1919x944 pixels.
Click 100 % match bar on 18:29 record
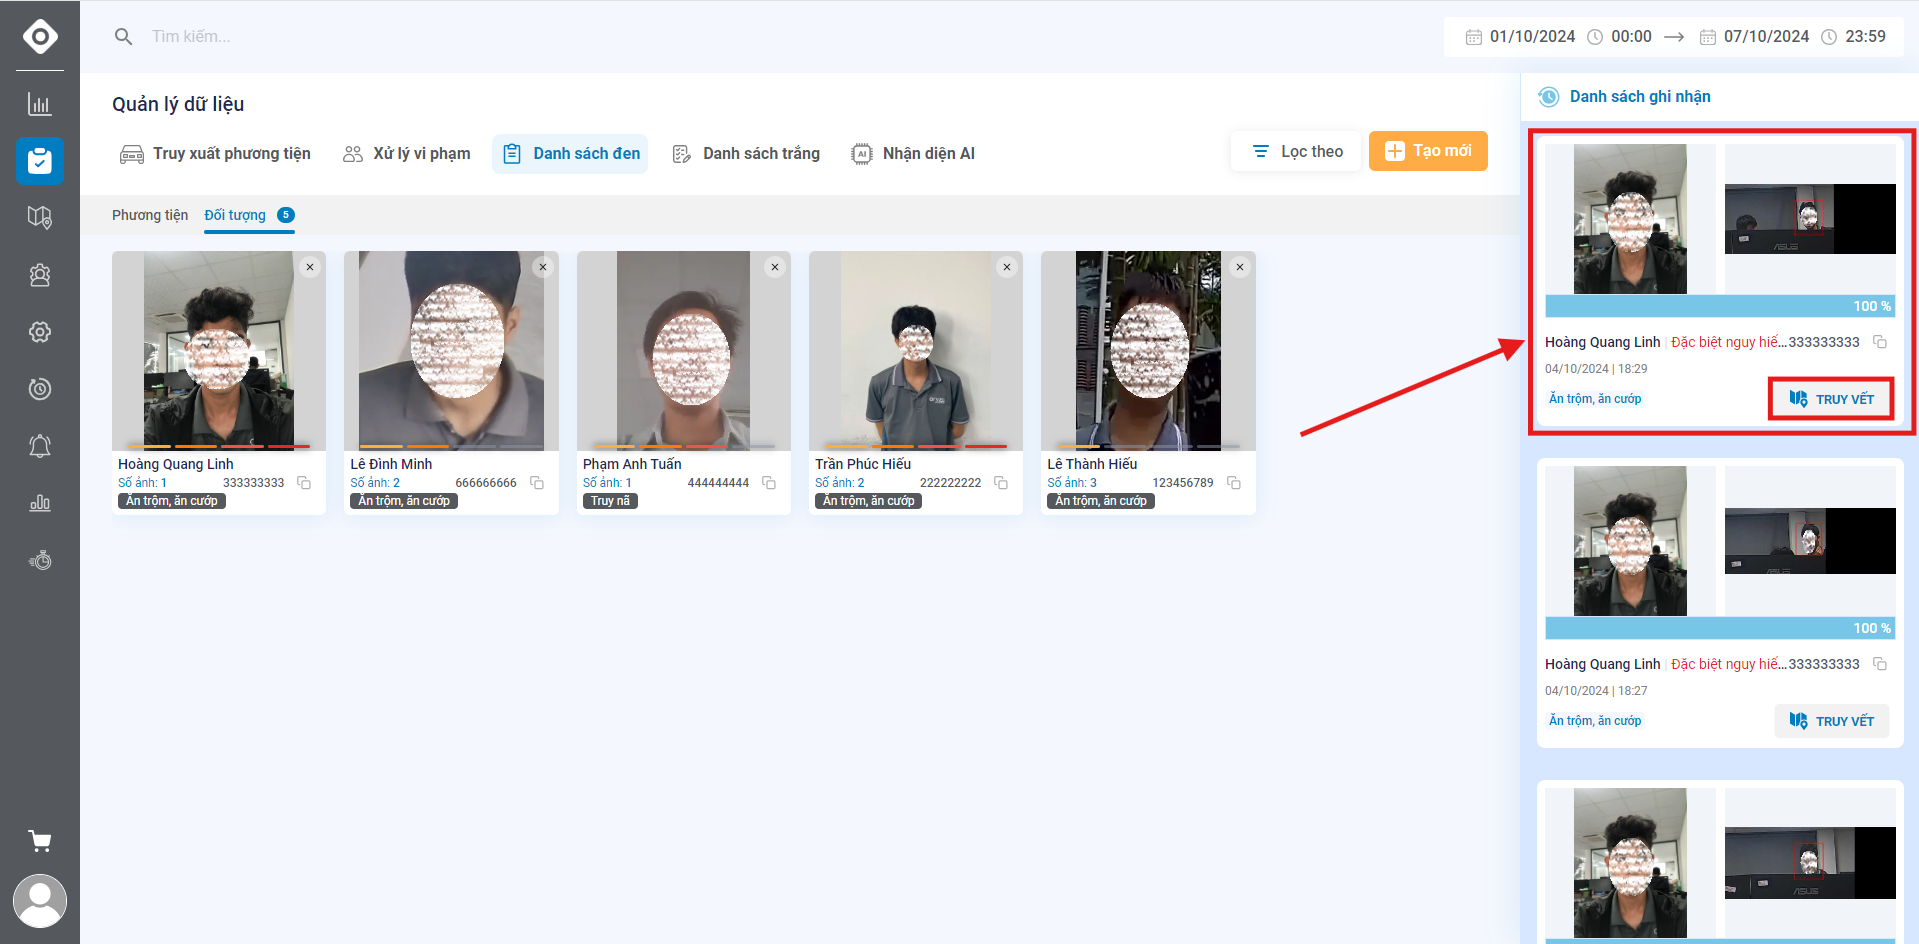(x=1720, y=306)
